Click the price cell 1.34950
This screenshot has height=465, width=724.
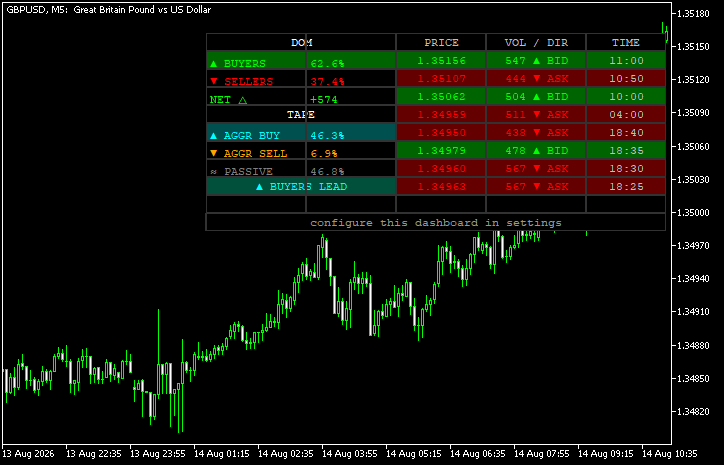(441, 133)
